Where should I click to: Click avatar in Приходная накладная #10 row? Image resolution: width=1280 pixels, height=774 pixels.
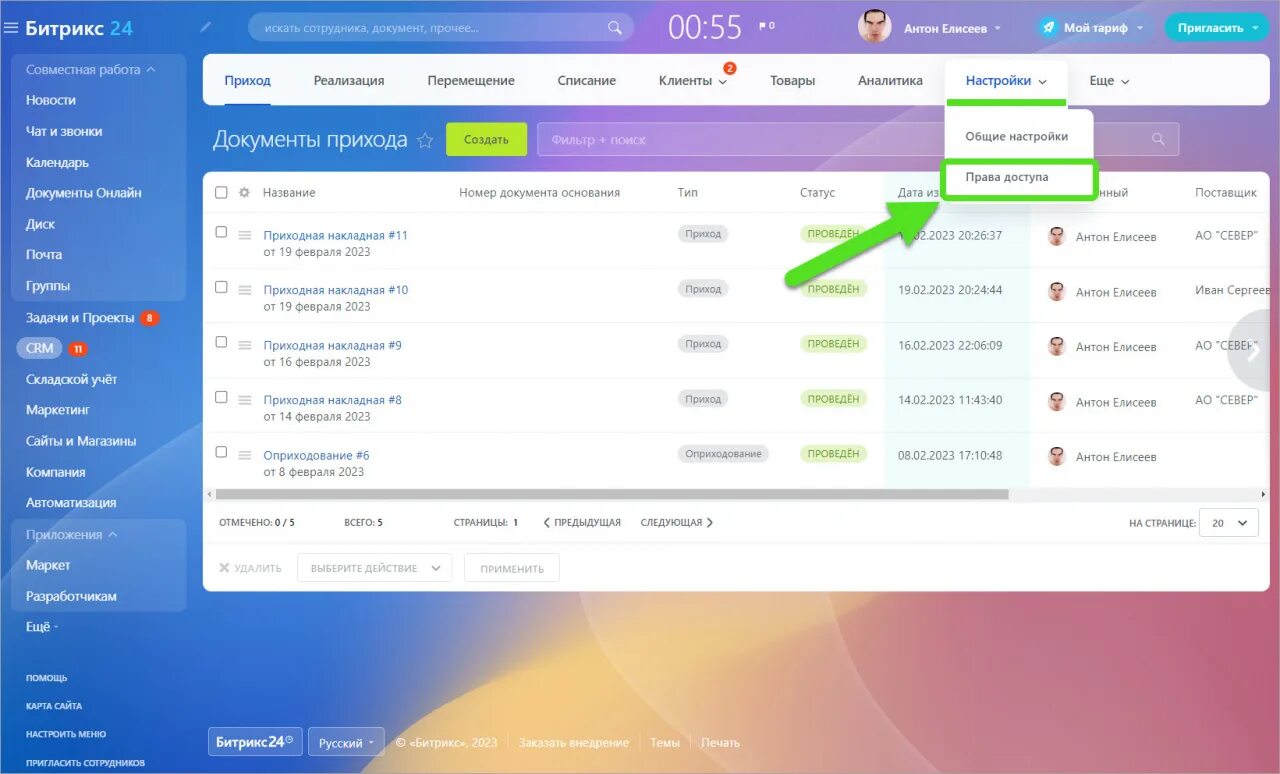click(1056, 291)
